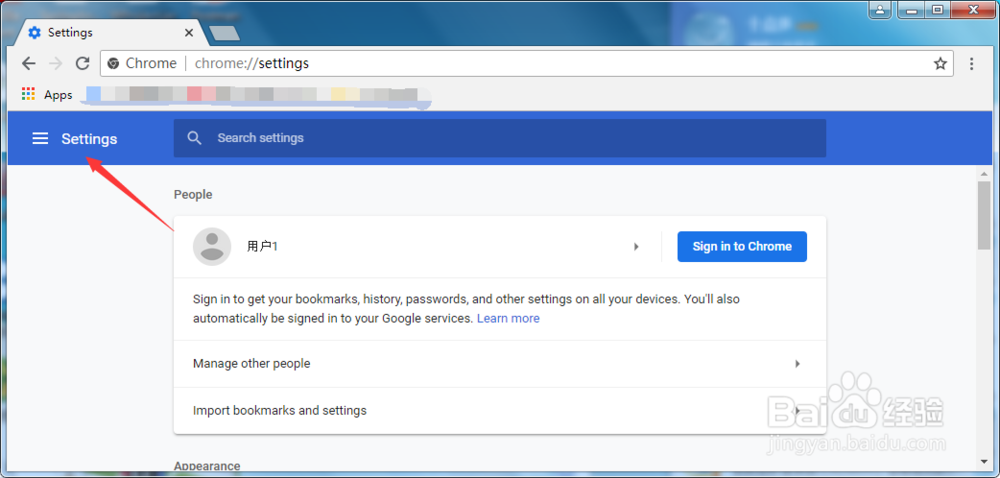Expand the 用户1 profile arrow
This screenshot has height=478, width=1000.
pyautogui.click(x=636, y=247)
